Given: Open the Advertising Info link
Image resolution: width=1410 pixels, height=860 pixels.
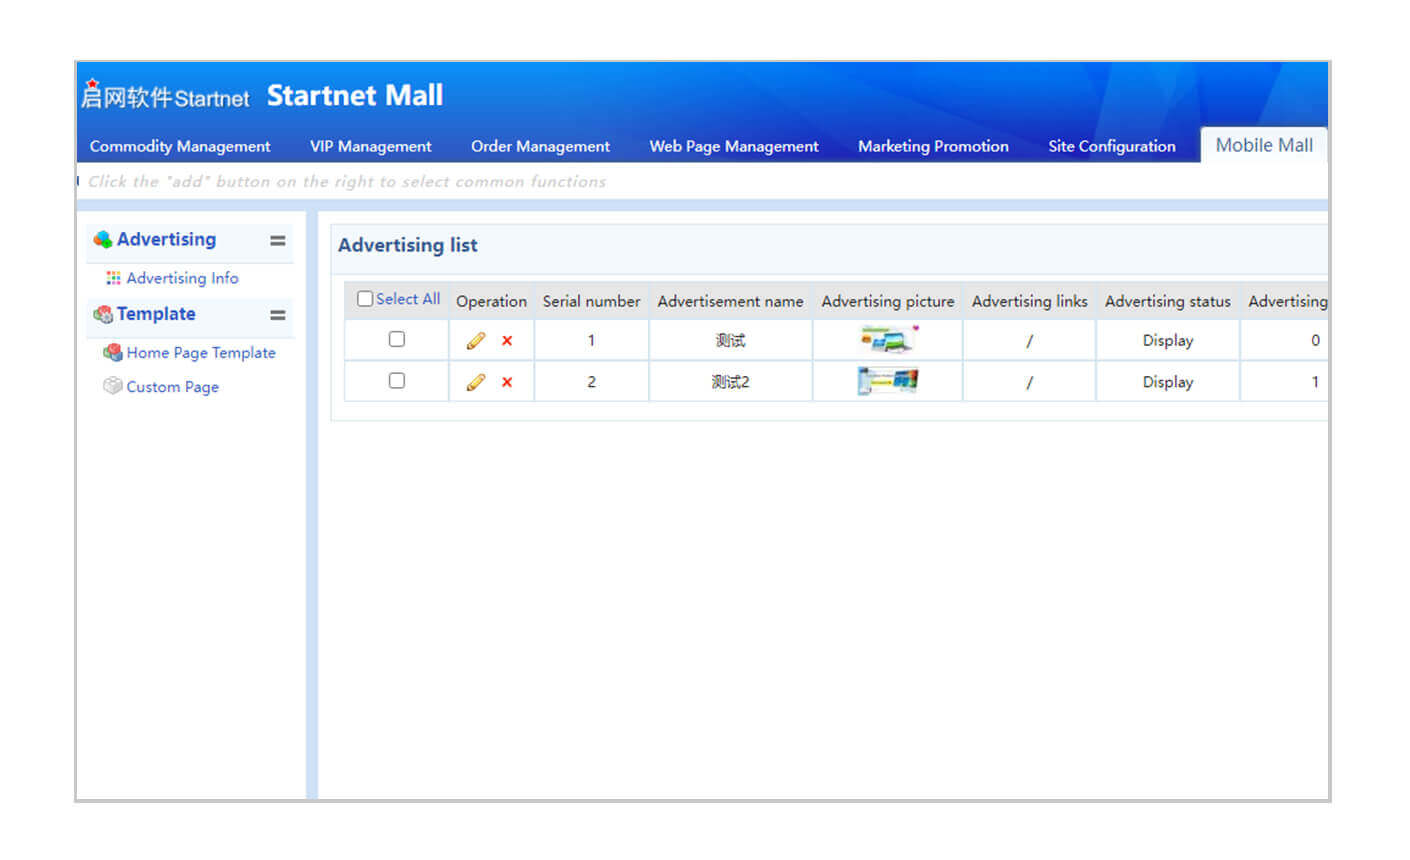Looking at the screenshot, I should point(182,278).
